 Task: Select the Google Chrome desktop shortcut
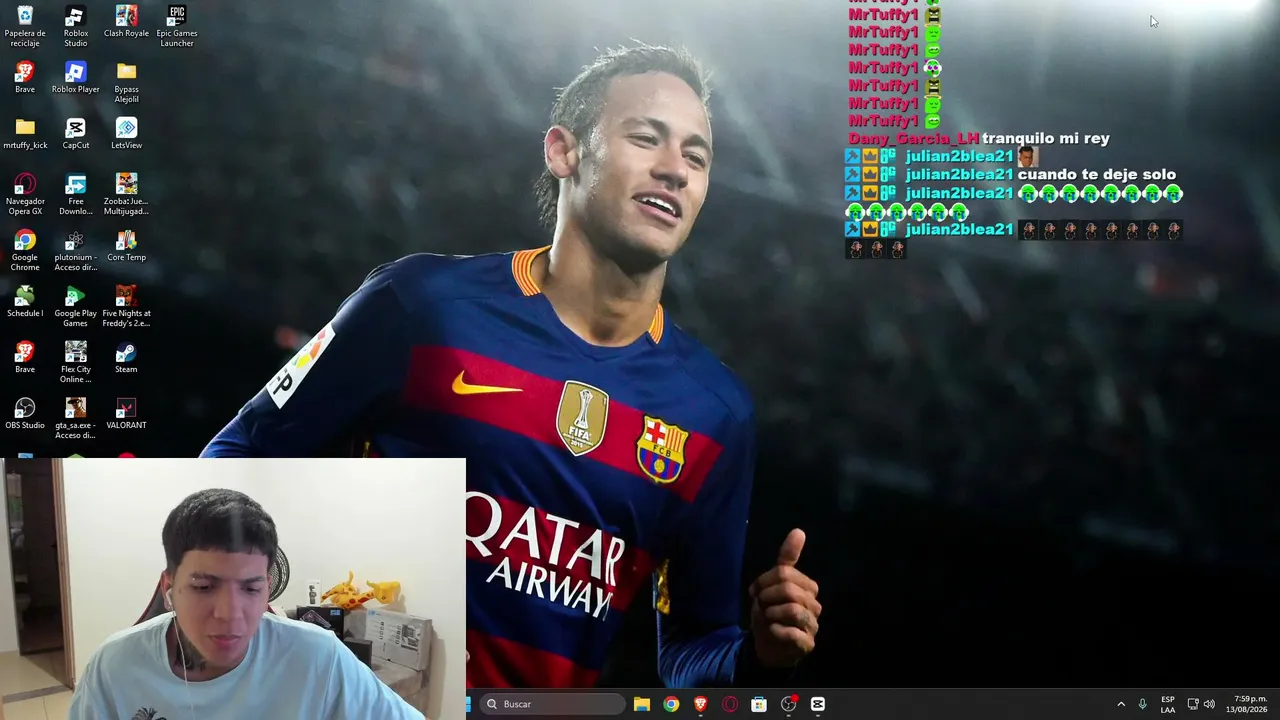click(x=25, y=250)
